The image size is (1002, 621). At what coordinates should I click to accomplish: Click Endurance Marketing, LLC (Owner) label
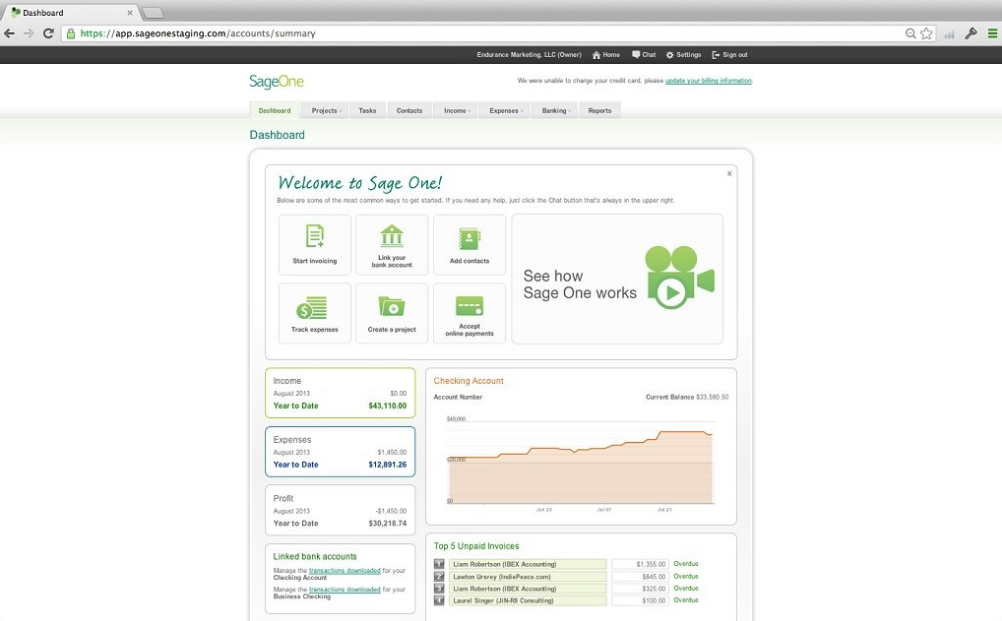pos(529,55)
